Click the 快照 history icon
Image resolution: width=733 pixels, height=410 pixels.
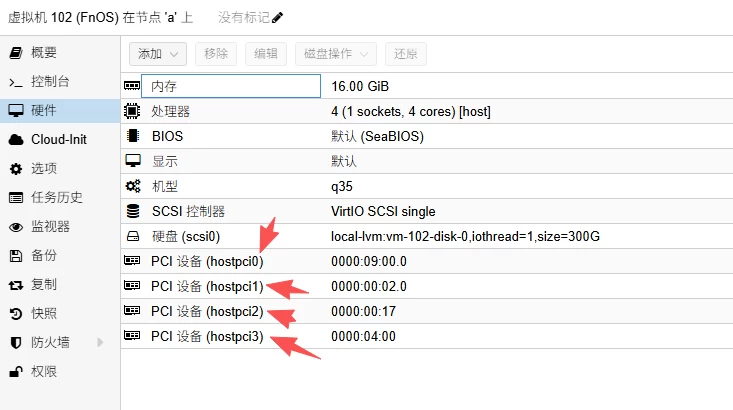tap(16, 314)
